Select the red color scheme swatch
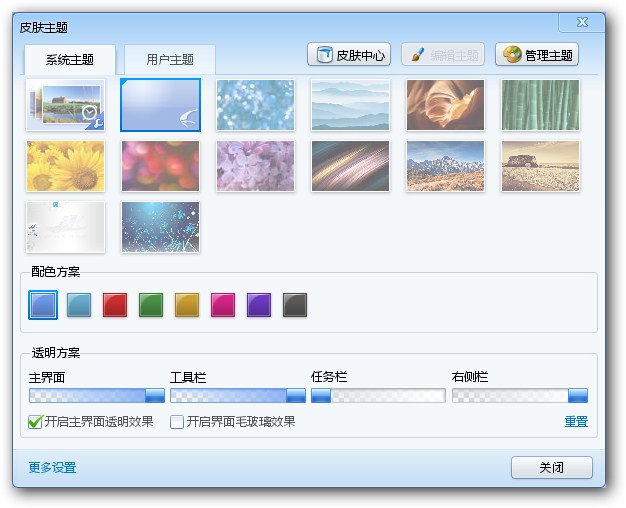Image resolution: width=626 pixels, height=508 pixels. click(x=115, y=305)
